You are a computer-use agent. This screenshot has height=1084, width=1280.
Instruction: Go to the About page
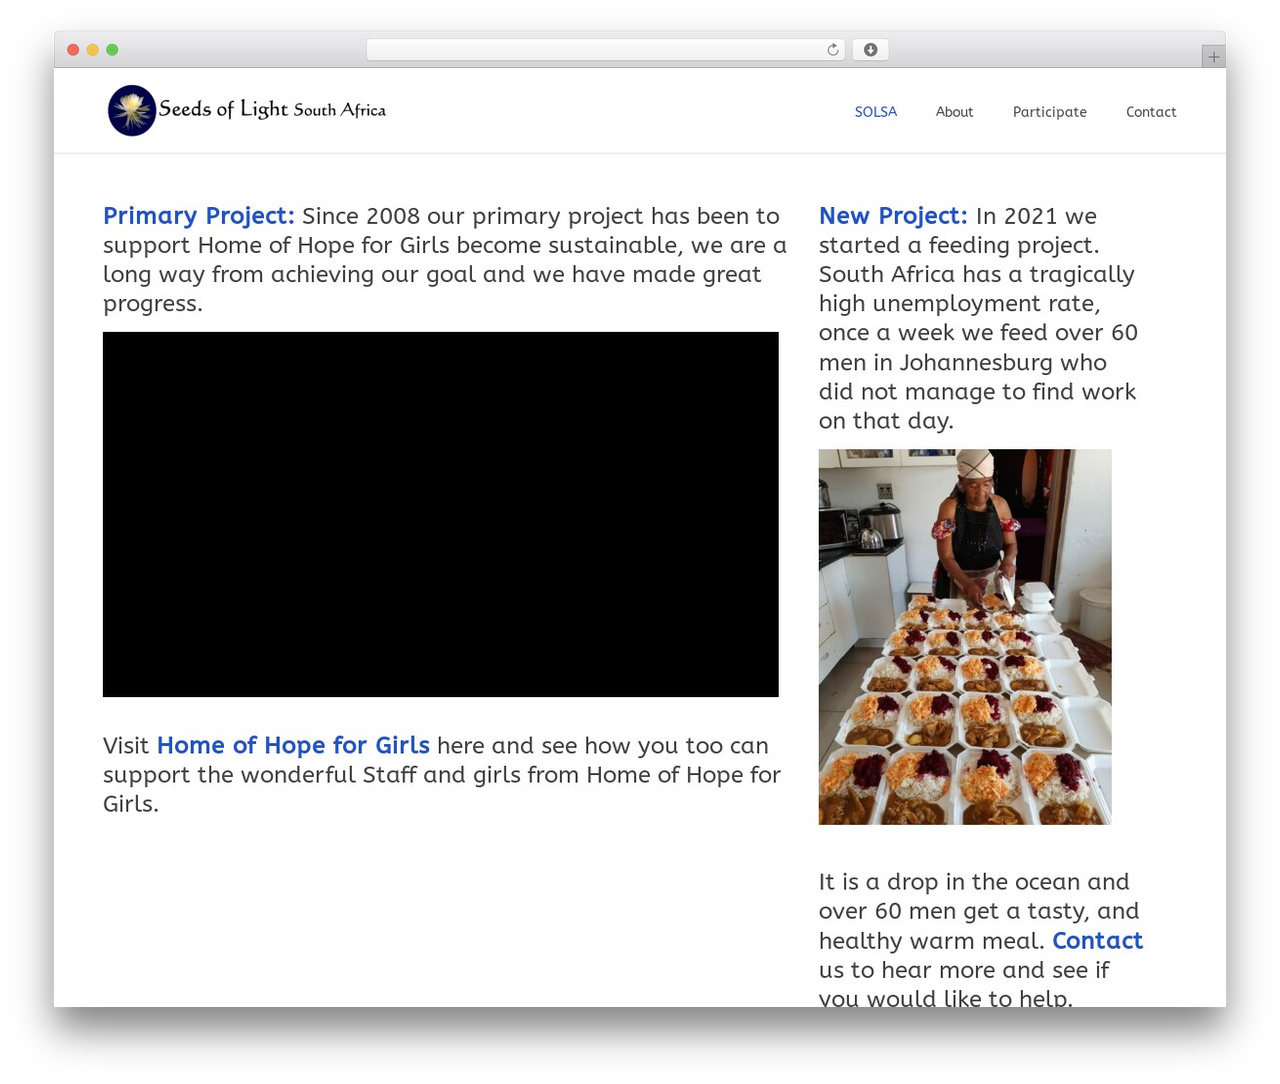tap(954, 112)
